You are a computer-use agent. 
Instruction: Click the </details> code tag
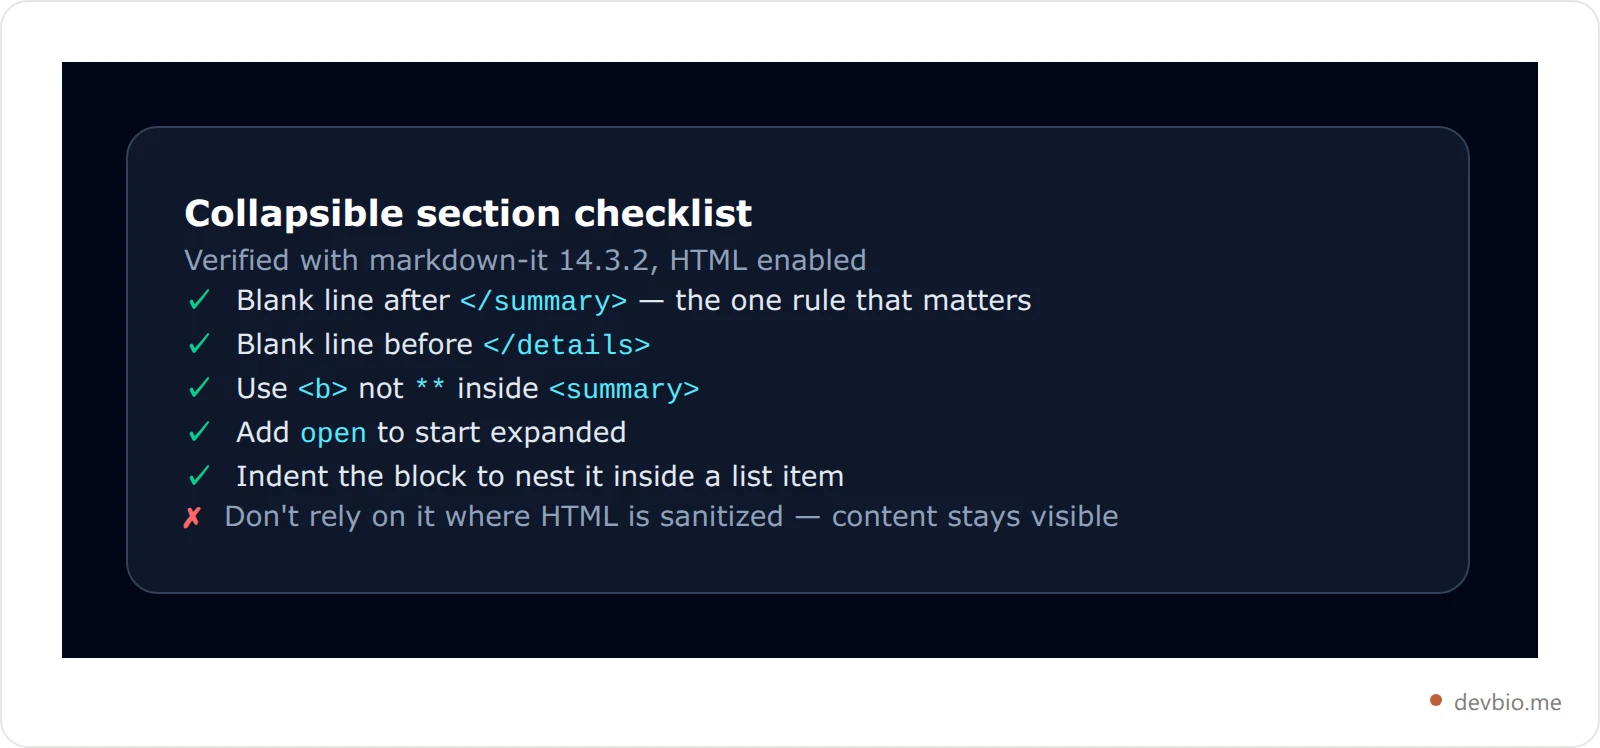pos(567,345)
